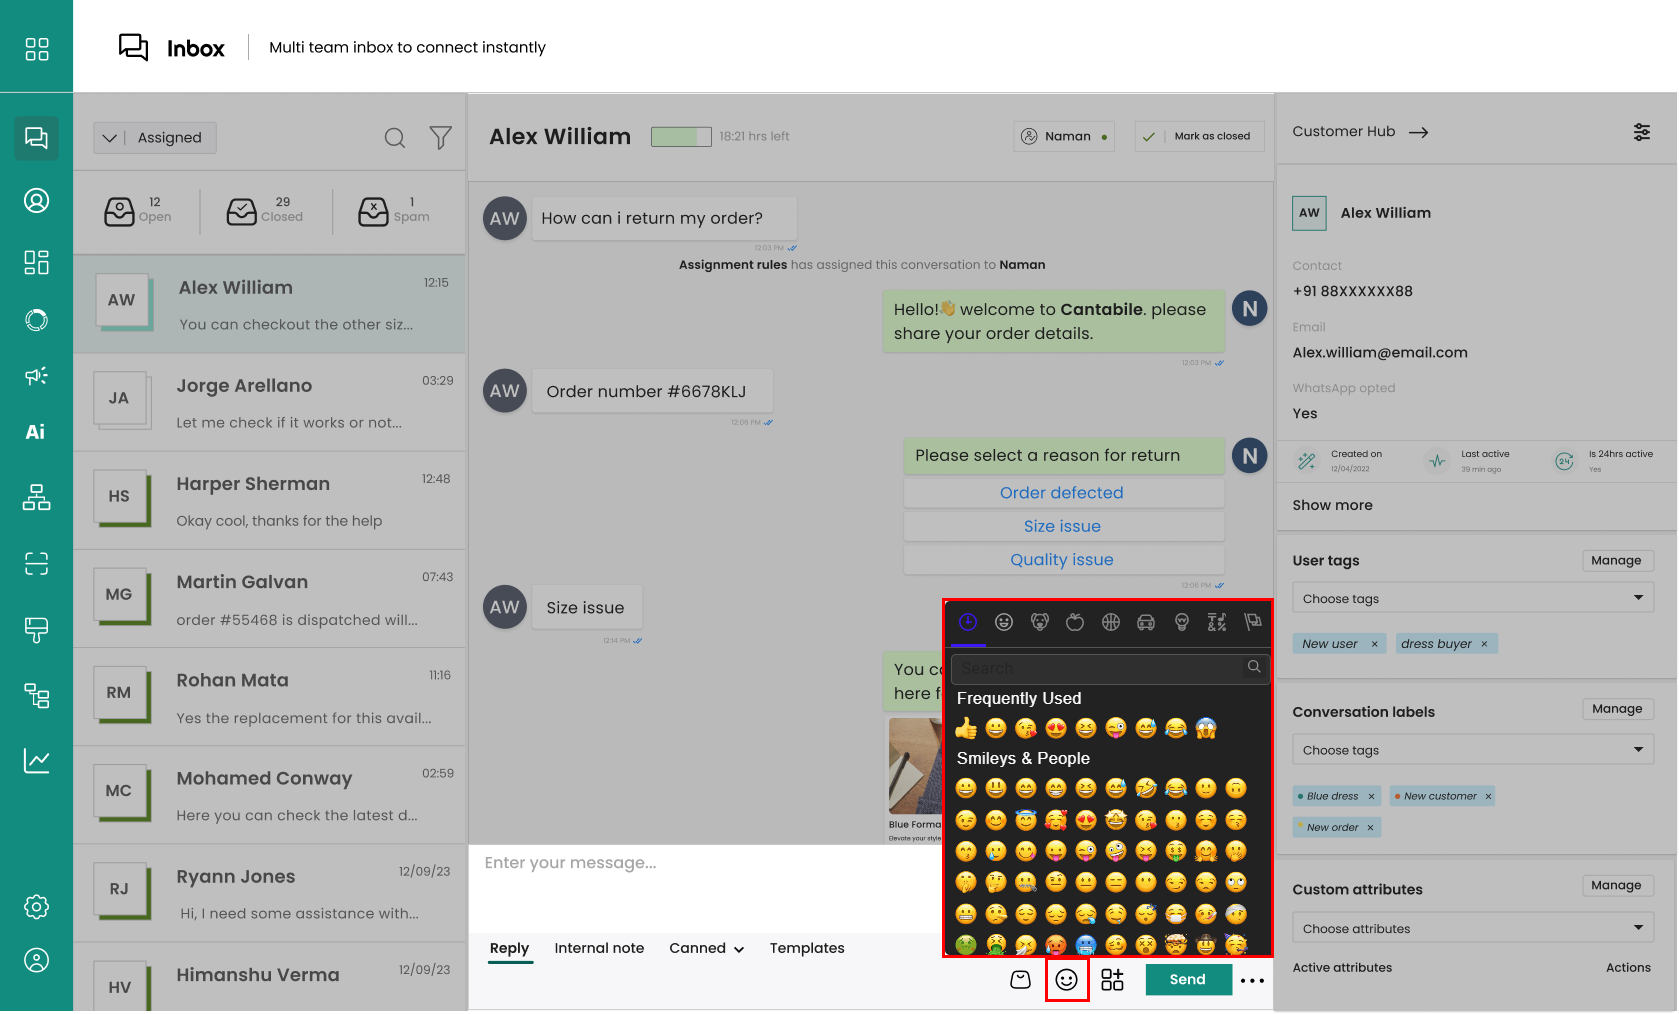Open settings gear in left sidebar

[36, 907]
